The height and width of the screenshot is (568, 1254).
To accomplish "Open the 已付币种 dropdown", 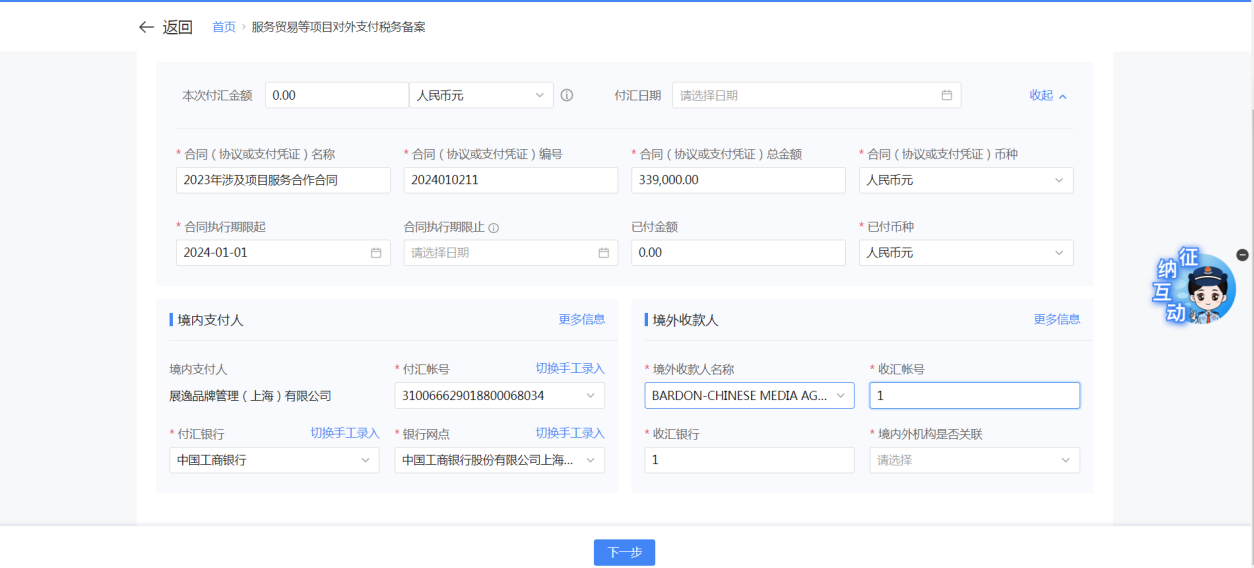I will tap(965, 253).
